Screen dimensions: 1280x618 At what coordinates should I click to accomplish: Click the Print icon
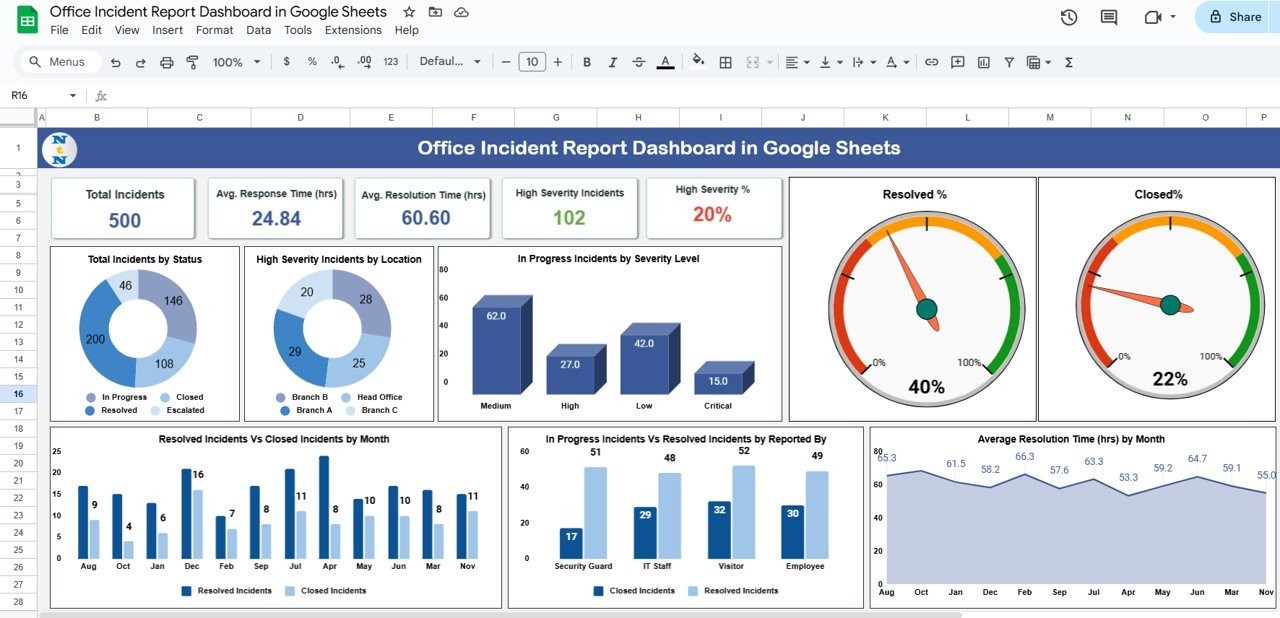pos(166,62)
